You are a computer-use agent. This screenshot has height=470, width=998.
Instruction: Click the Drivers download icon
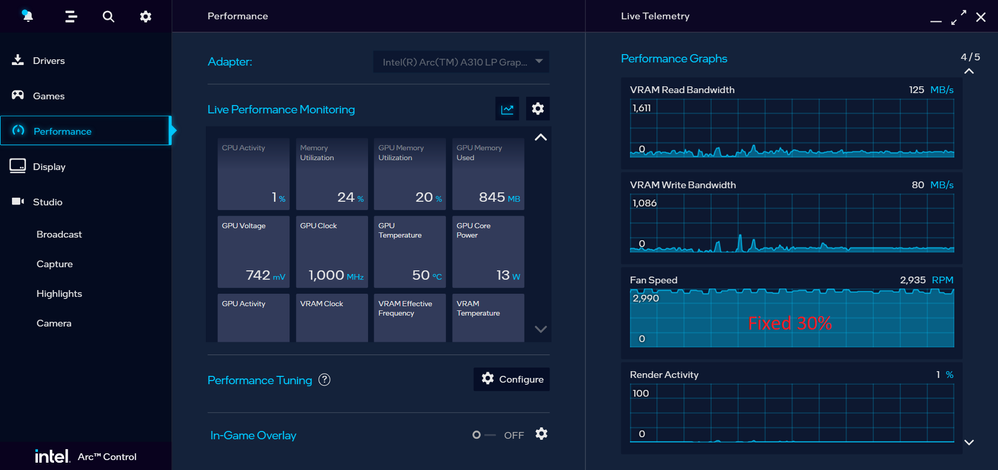pos(18,61)
